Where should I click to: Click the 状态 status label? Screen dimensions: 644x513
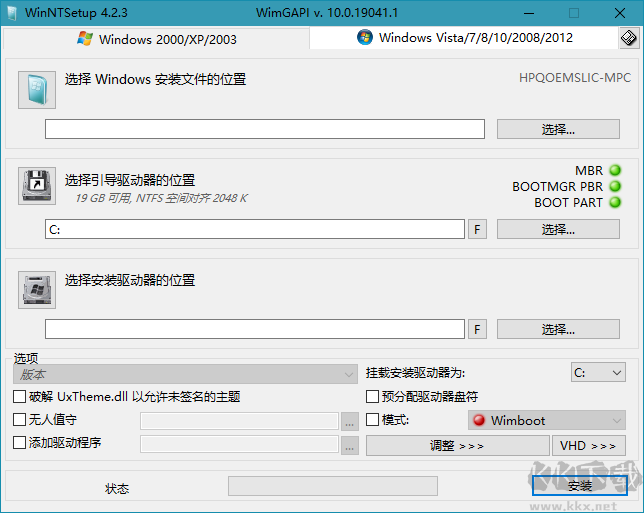point(117,488)
